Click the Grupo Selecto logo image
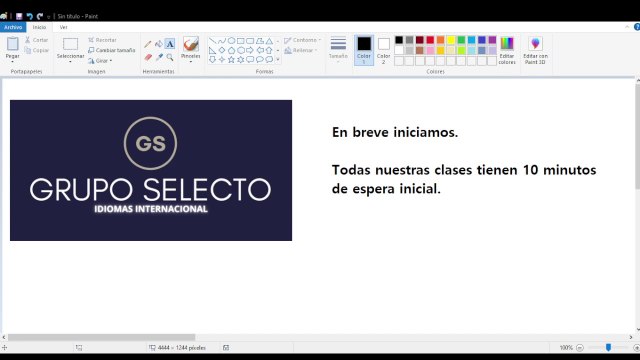The height and width of the screenshot is (360, 640). pos(151,170)
